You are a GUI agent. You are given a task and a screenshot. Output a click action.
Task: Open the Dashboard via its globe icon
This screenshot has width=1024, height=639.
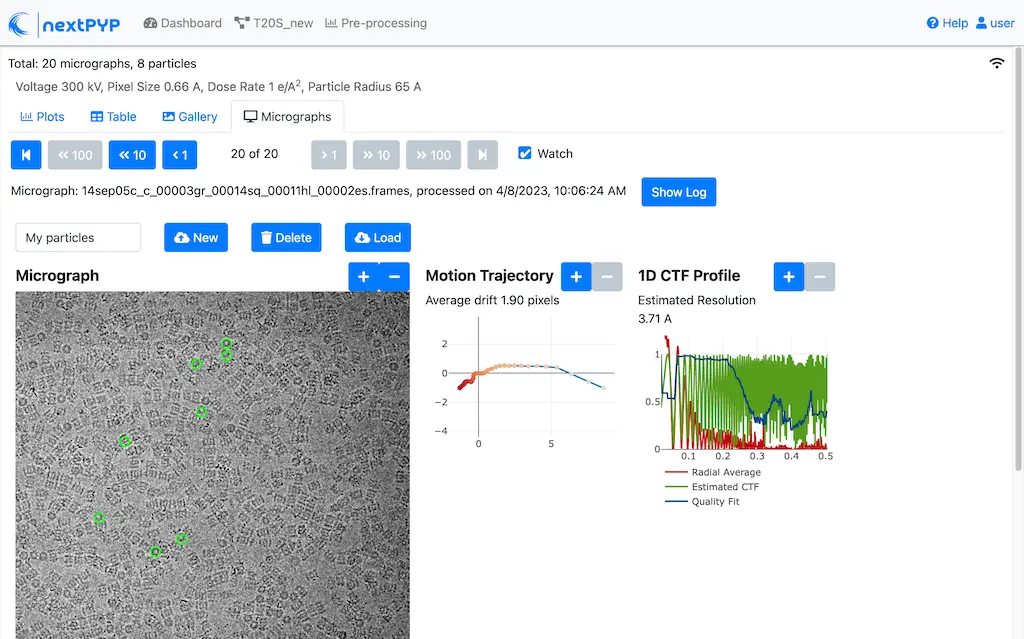pyautogui.click(x=148, y=22)
